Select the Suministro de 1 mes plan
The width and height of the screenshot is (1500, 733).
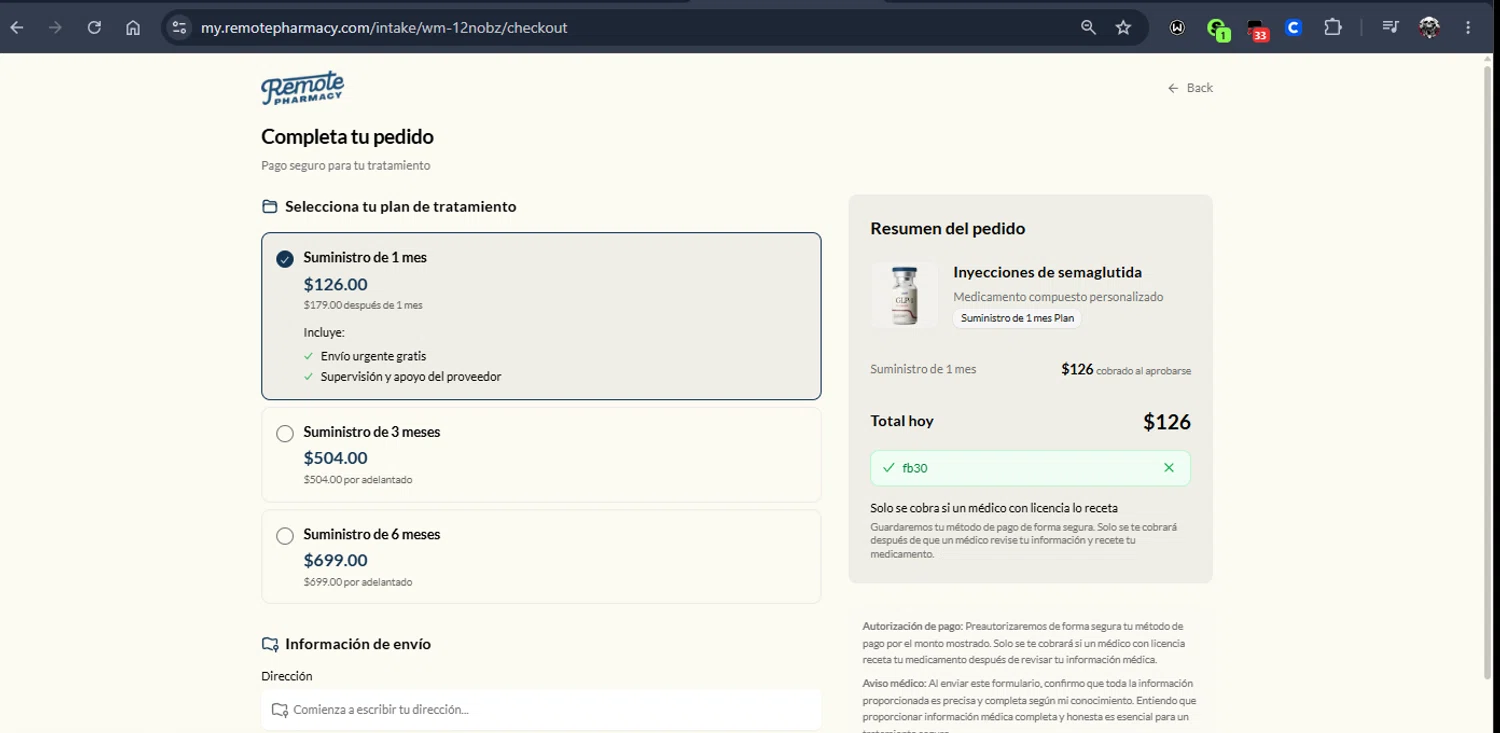click(541, 316)
